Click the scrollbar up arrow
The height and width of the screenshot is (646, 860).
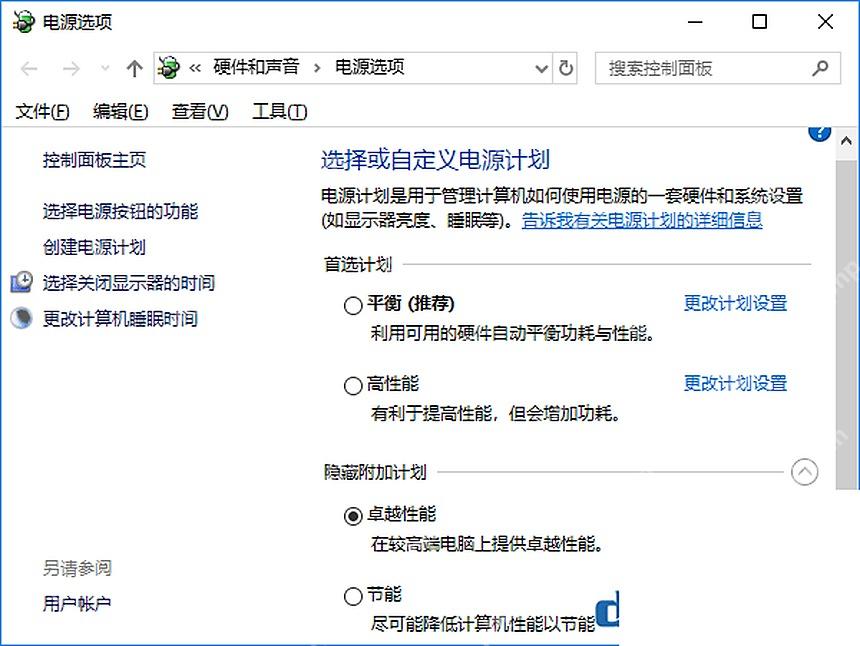tap(846, 141)
